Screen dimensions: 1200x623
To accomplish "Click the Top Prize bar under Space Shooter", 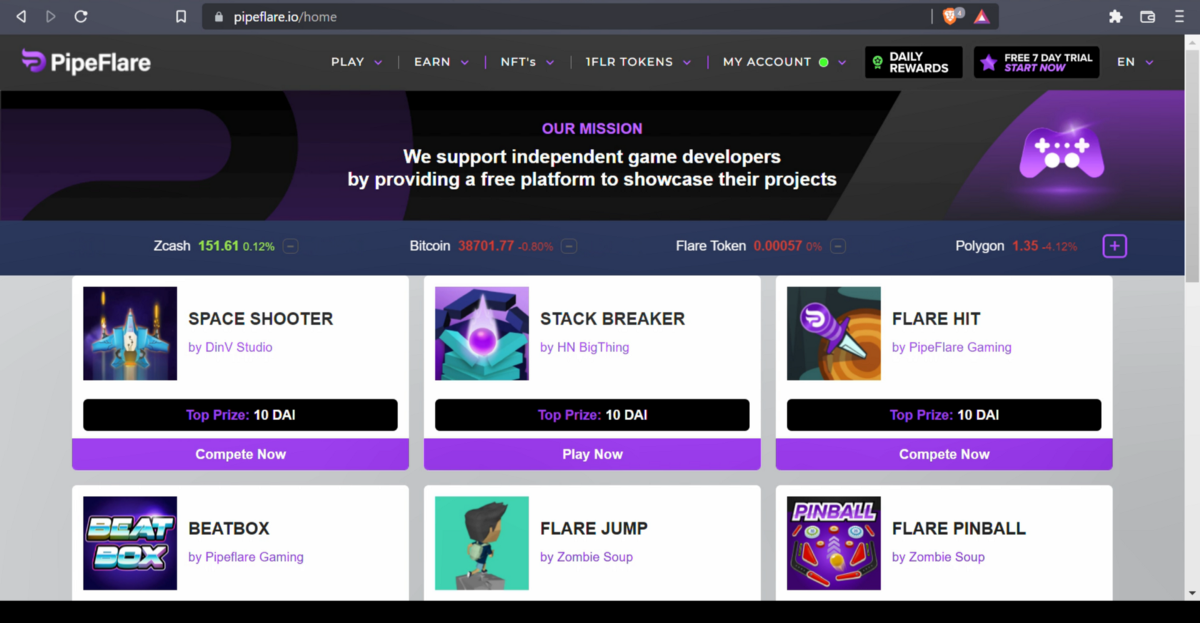I will (x=240, y=415).
